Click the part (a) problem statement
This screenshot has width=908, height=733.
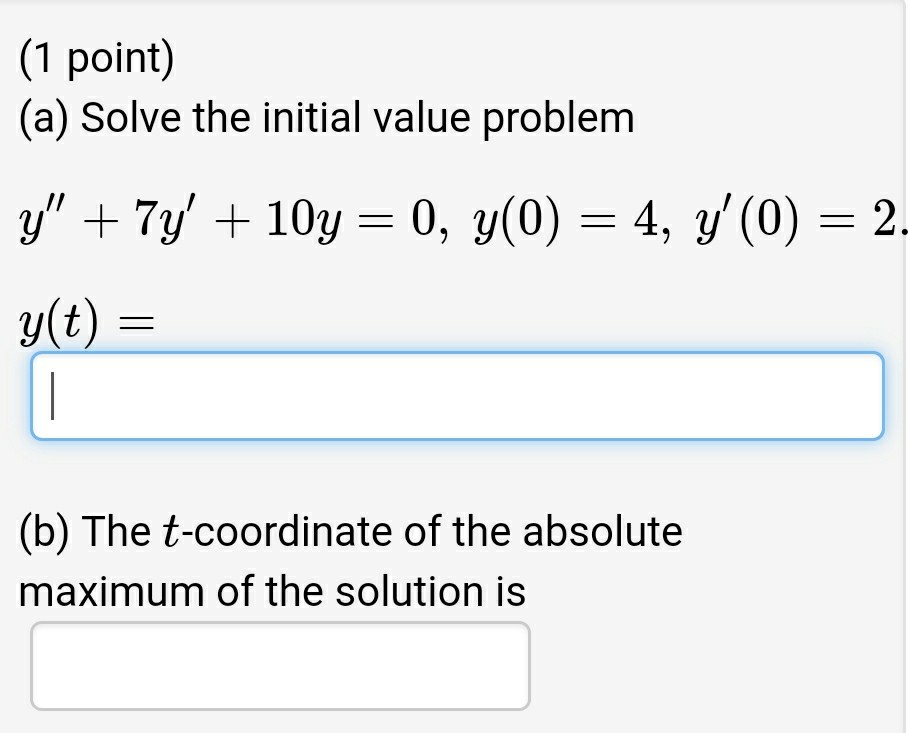[325, 117]
